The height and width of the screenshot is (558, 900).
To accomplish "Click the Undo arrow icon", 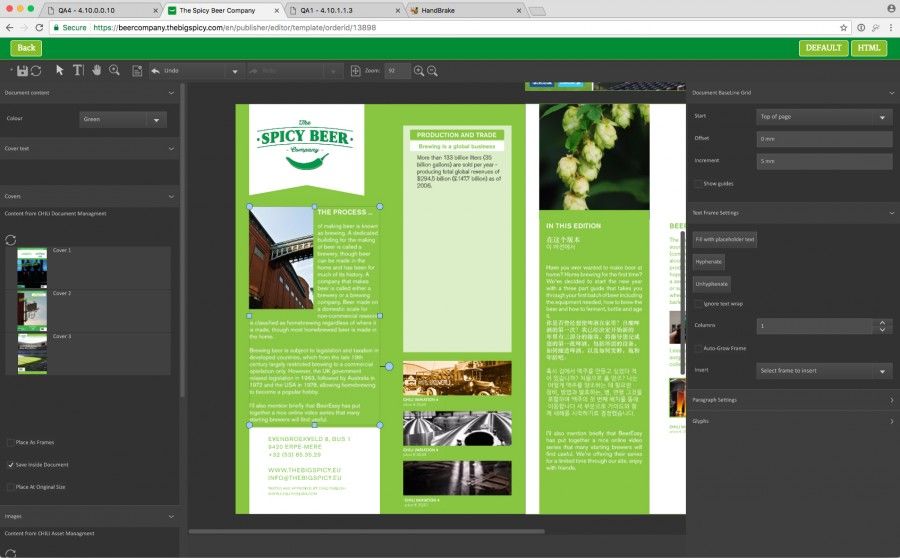I will (x=156, y=71).
